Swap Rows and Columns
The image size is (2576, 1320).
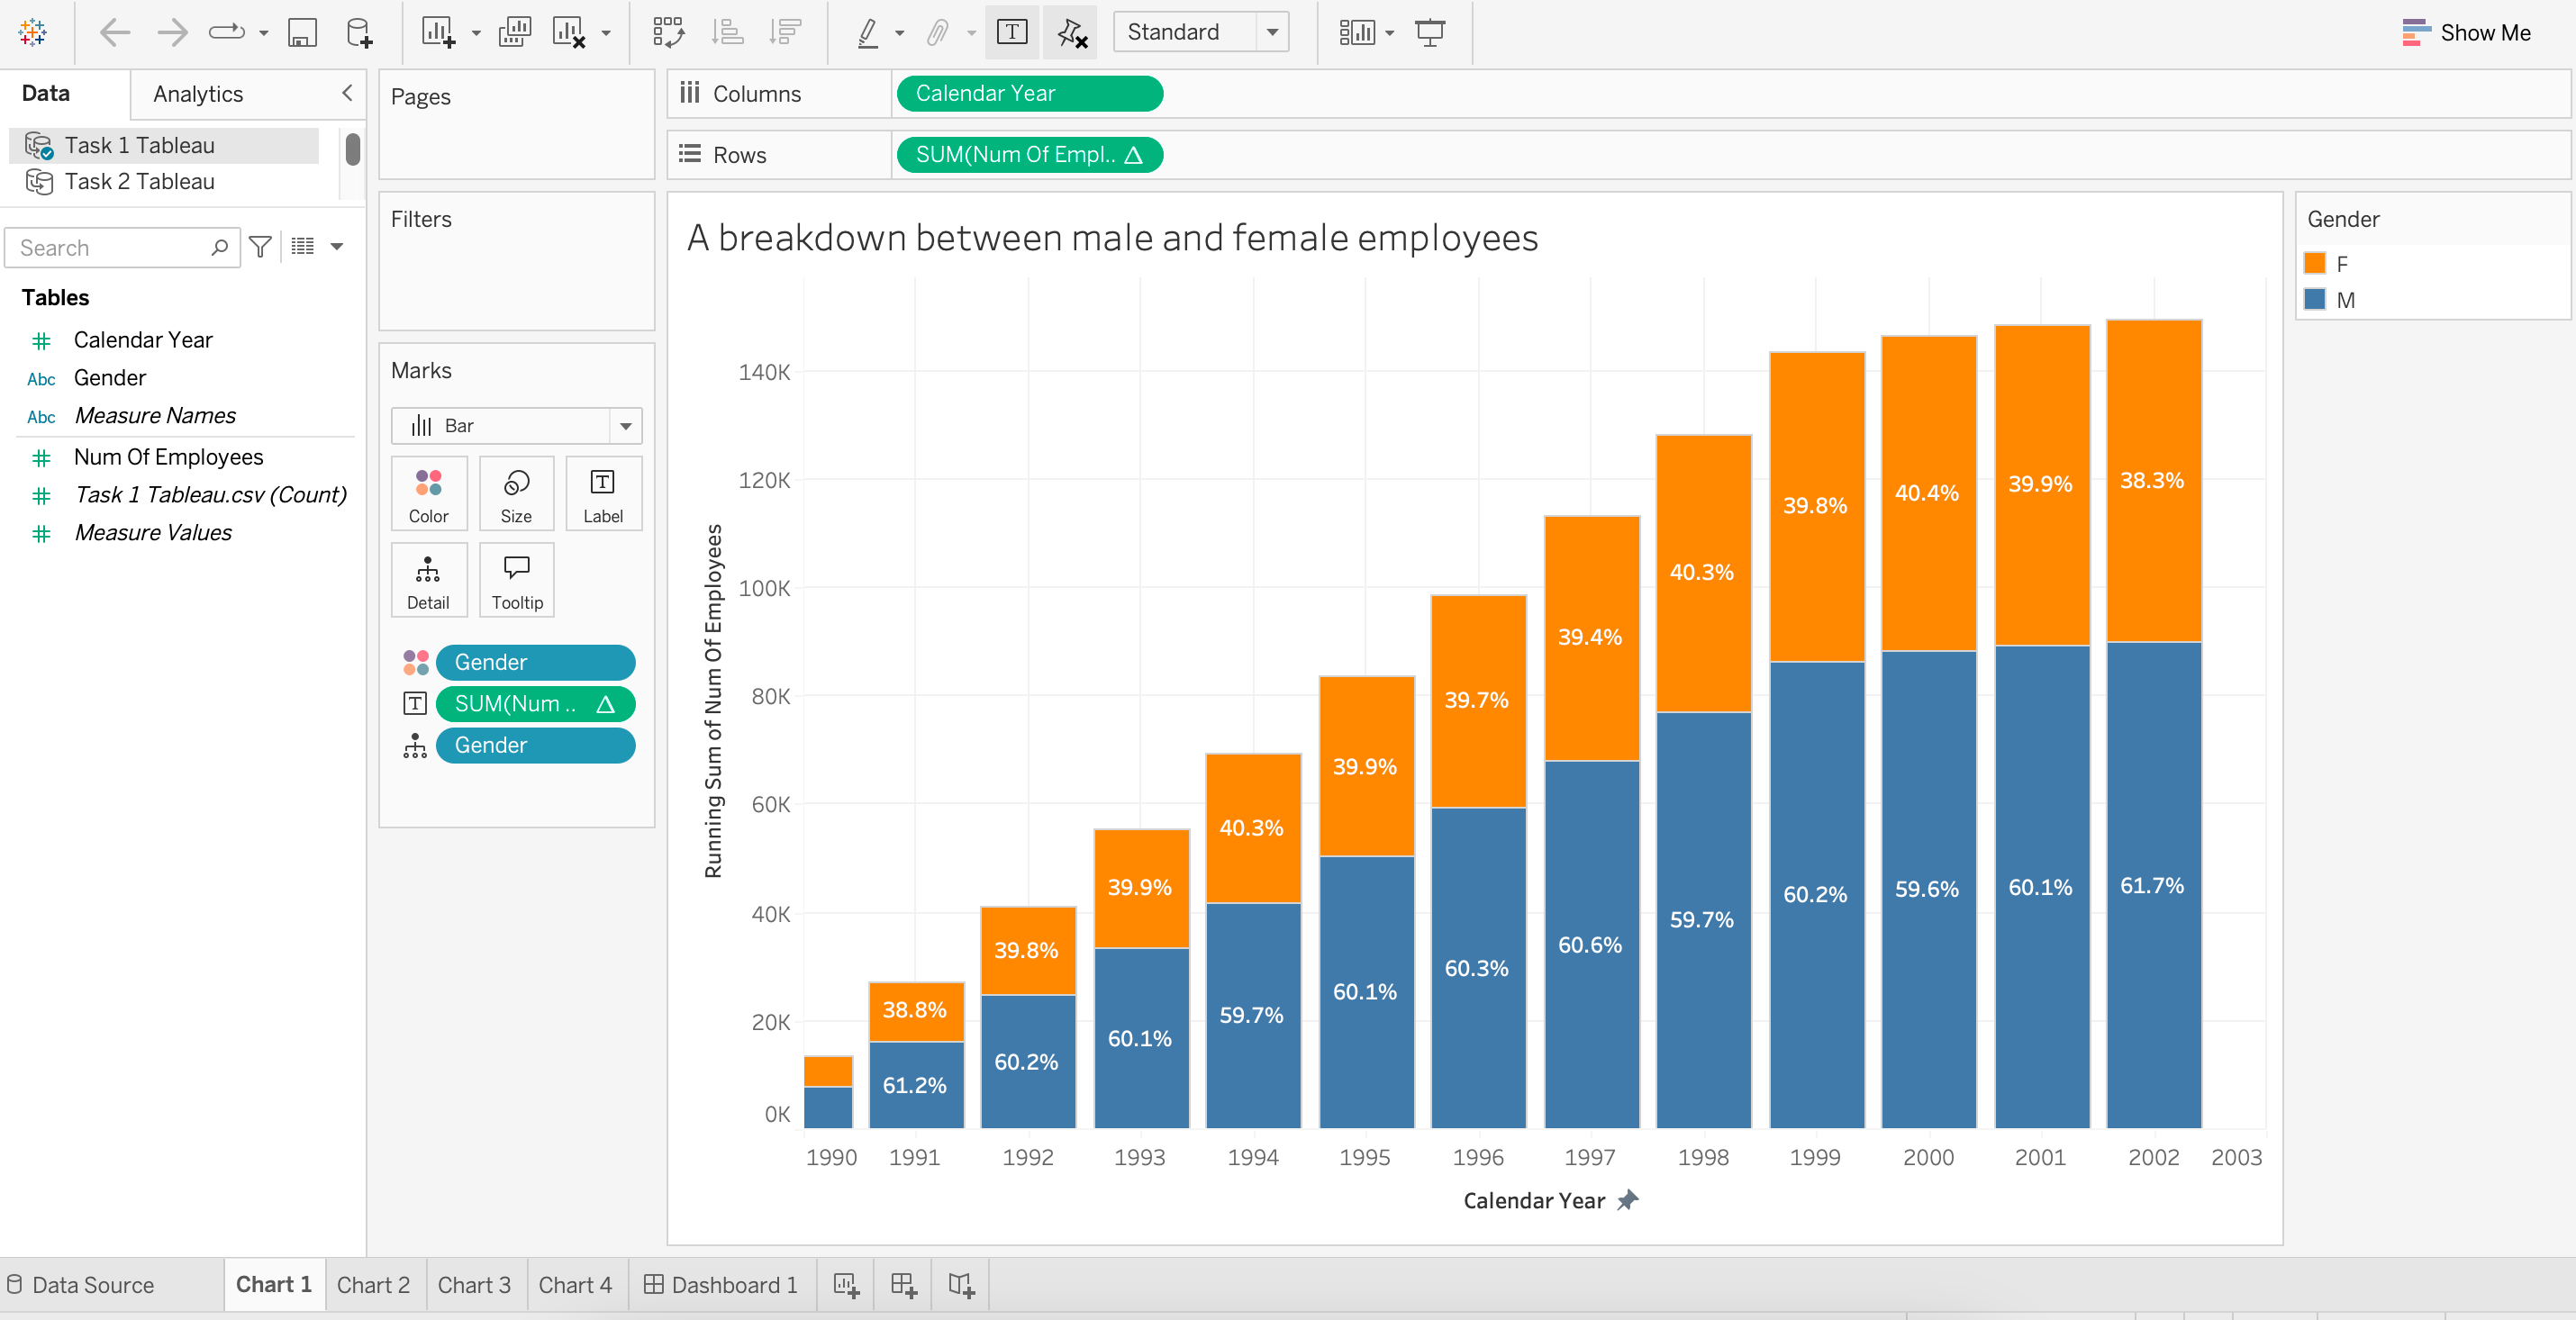(668, 32)
